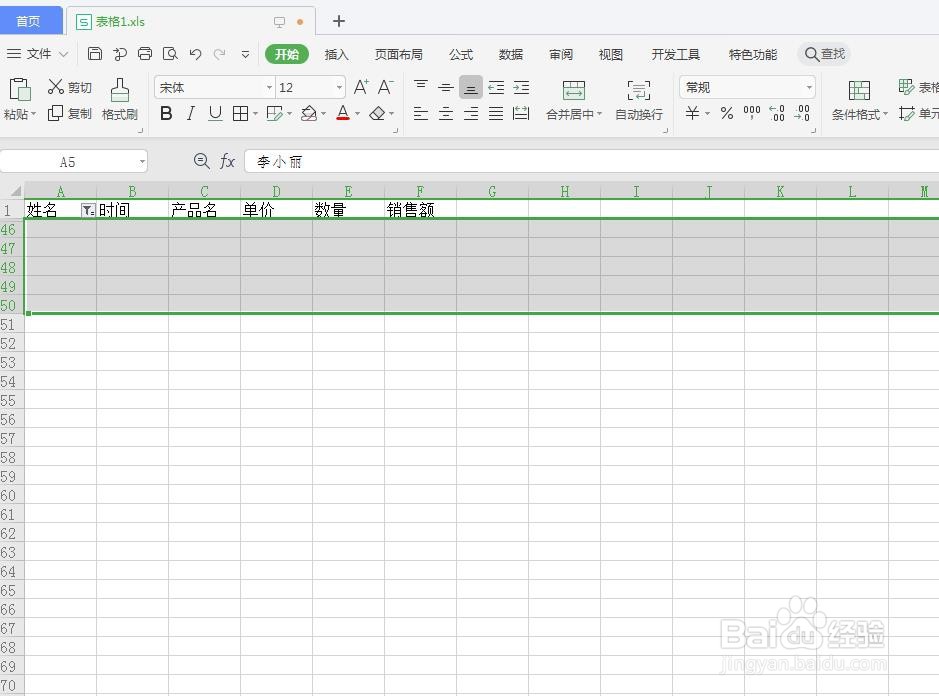Click decrease indent icon
The height and width of the screenshot is (696, 939).
click(x=496, y=87)
